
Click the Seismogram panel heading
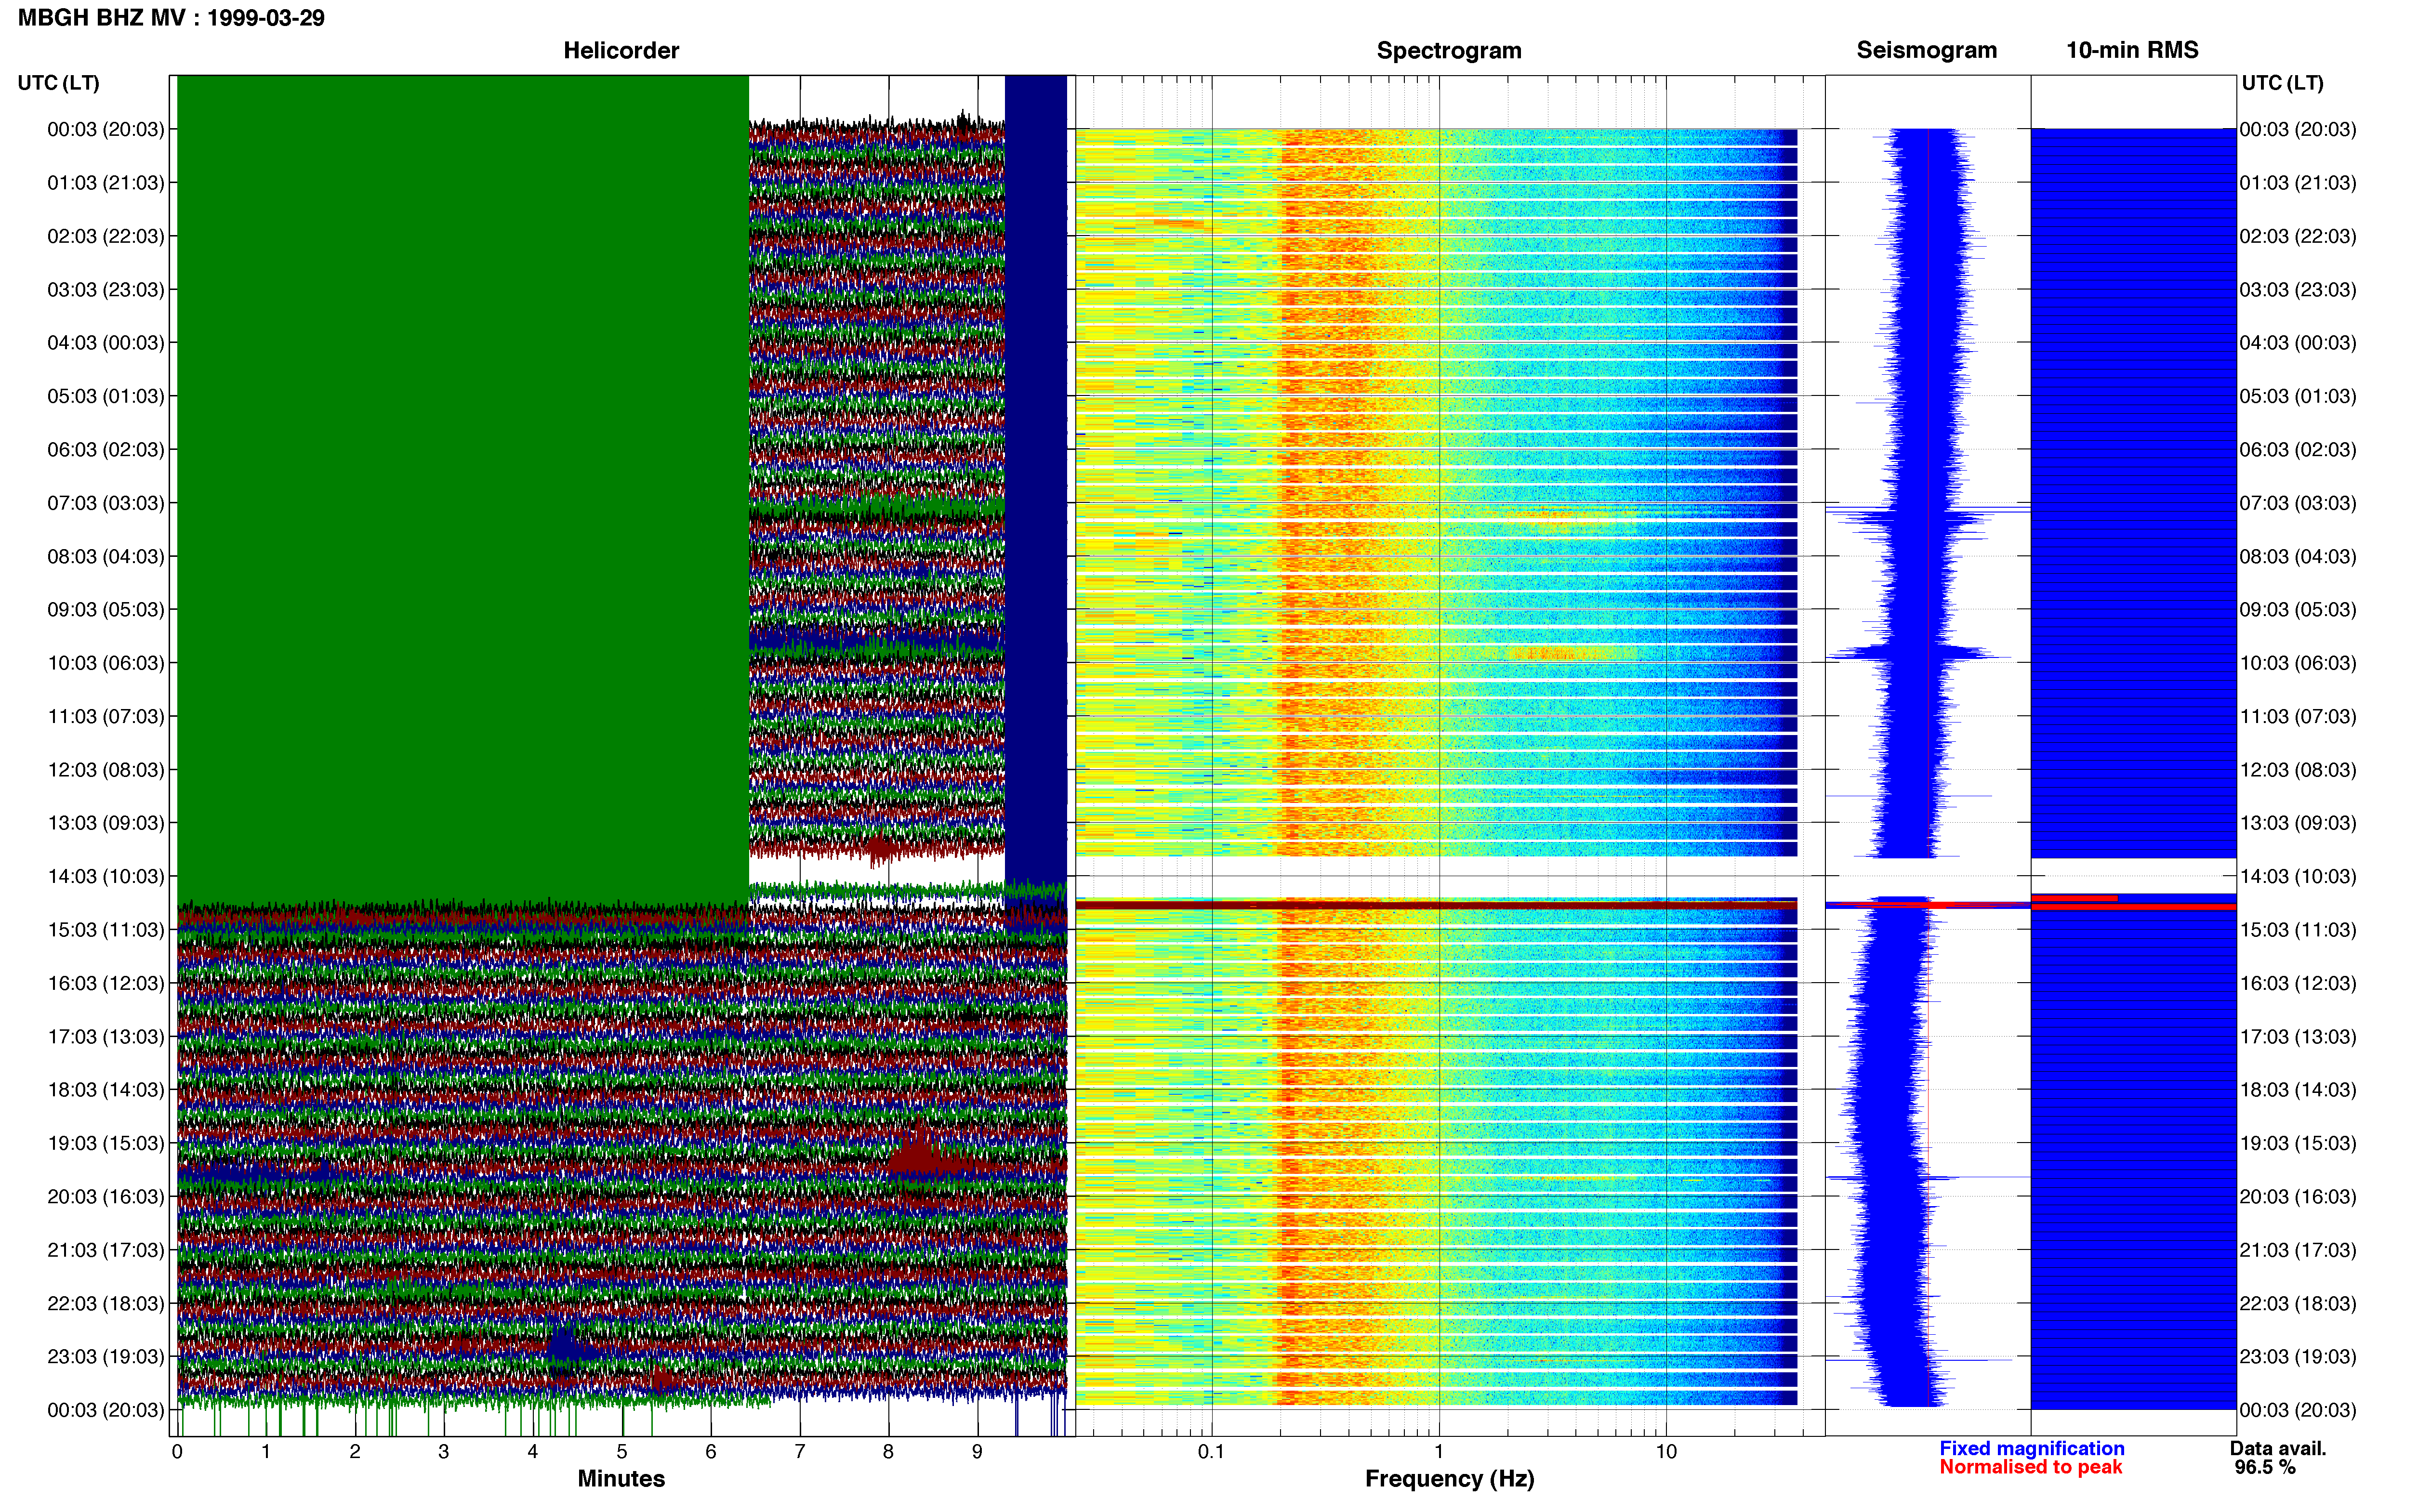(x=1926, y=50)
